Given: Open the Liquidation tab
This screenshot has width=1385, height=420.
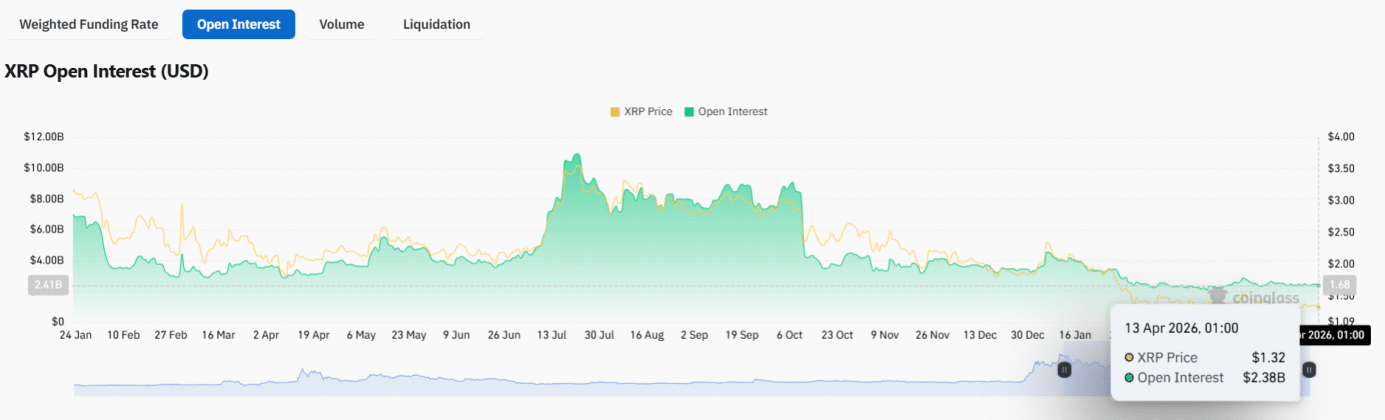Looking at the screenshot, I should point(436,24).
